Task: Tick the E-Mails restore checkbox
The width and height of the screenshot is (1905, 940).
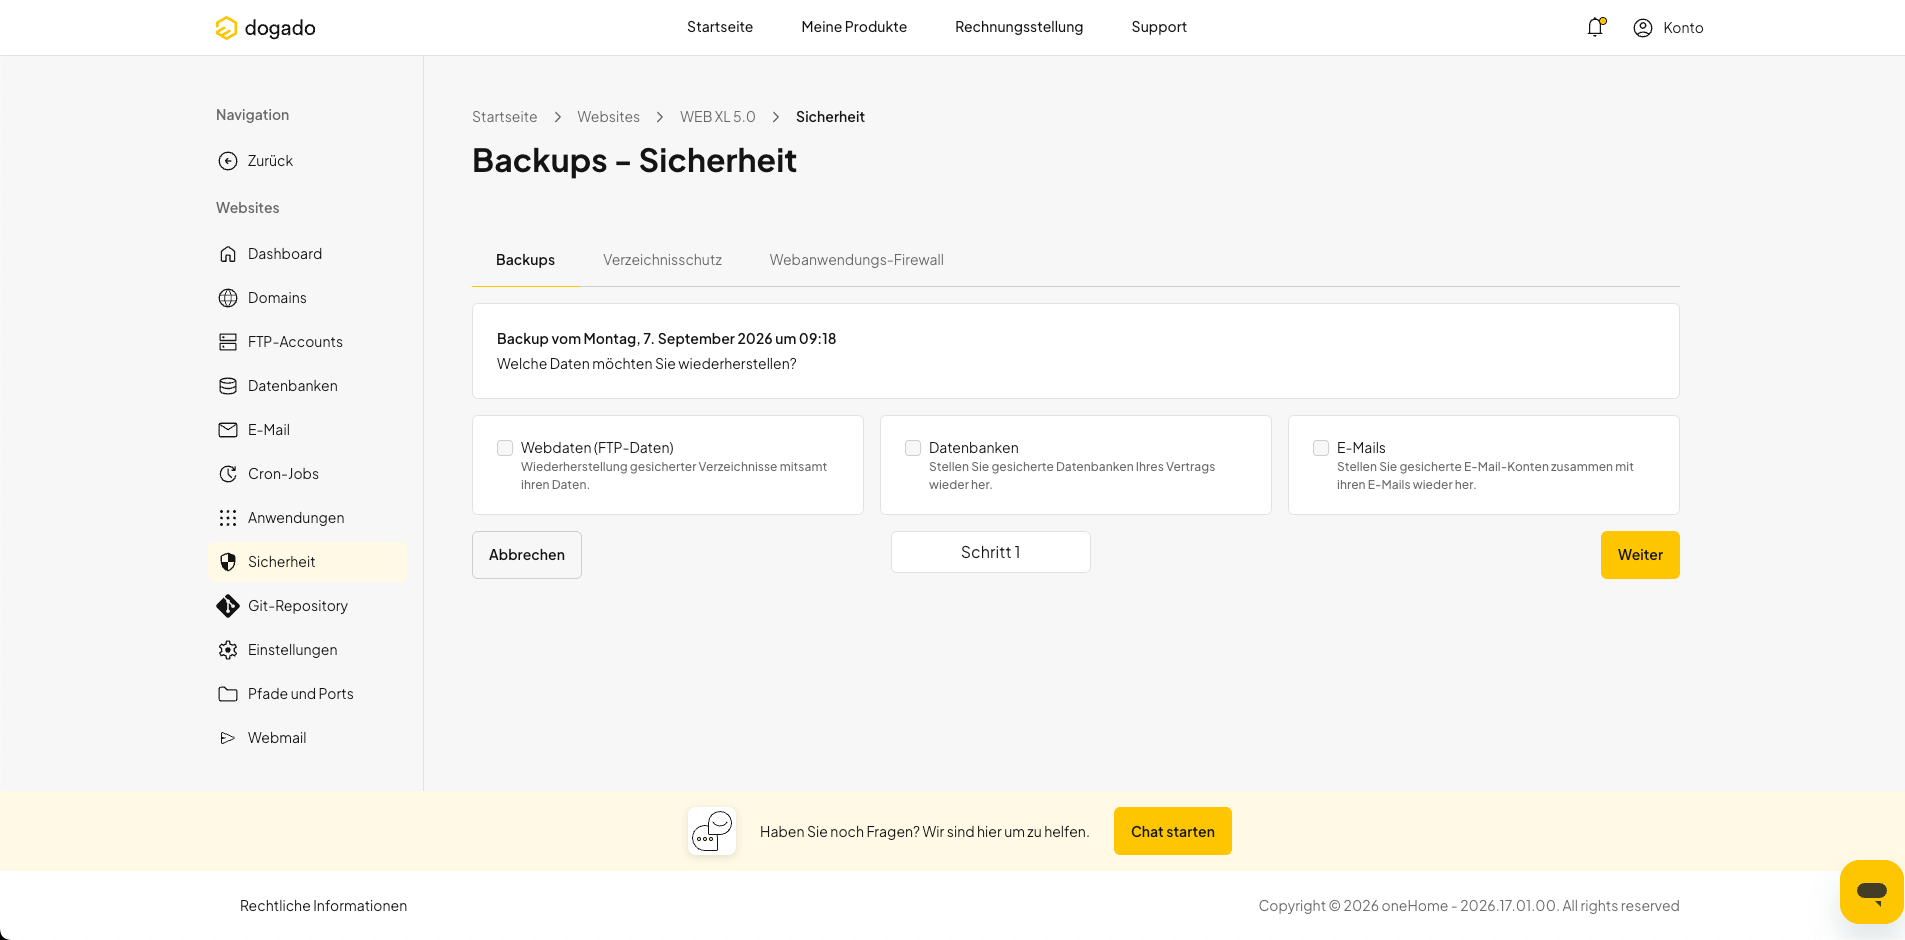Action: (x=1321, y=448)
